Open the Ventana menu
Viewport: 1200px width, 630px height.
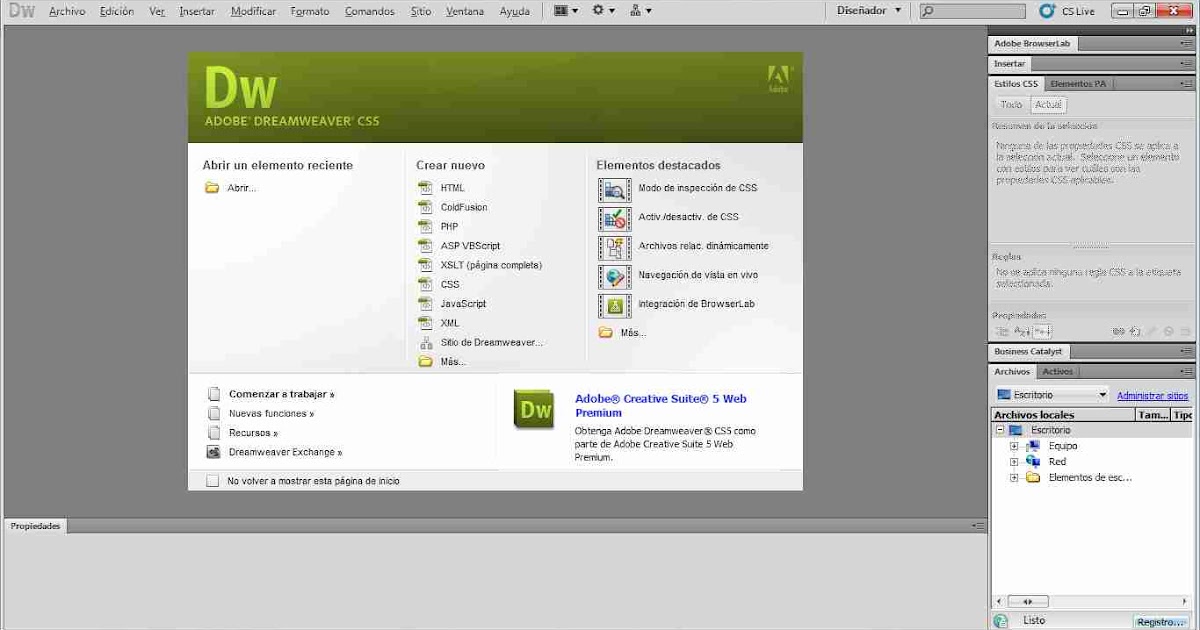465,11
